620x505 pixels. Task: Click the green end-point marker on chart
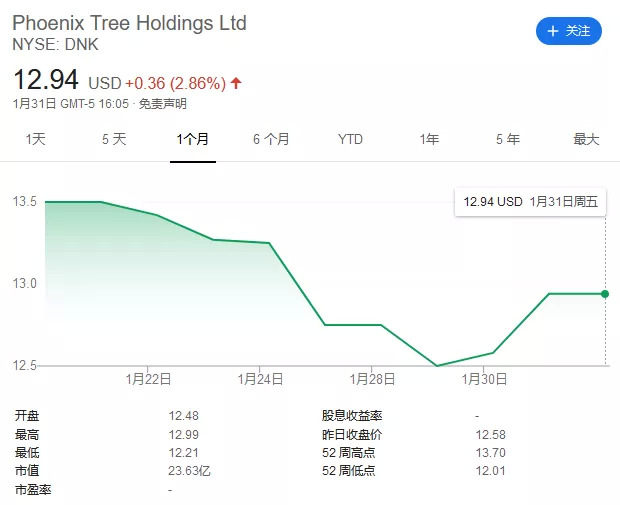pos(605,293)
